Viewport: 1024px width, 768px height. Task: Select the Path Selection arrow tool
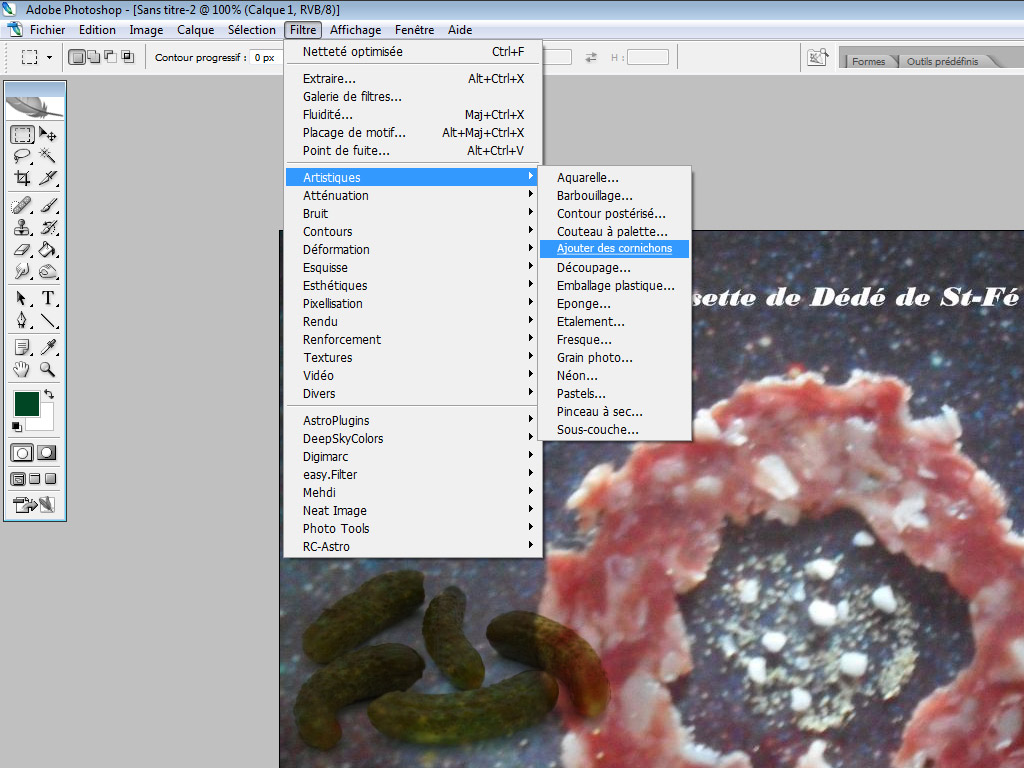(22, 298)
